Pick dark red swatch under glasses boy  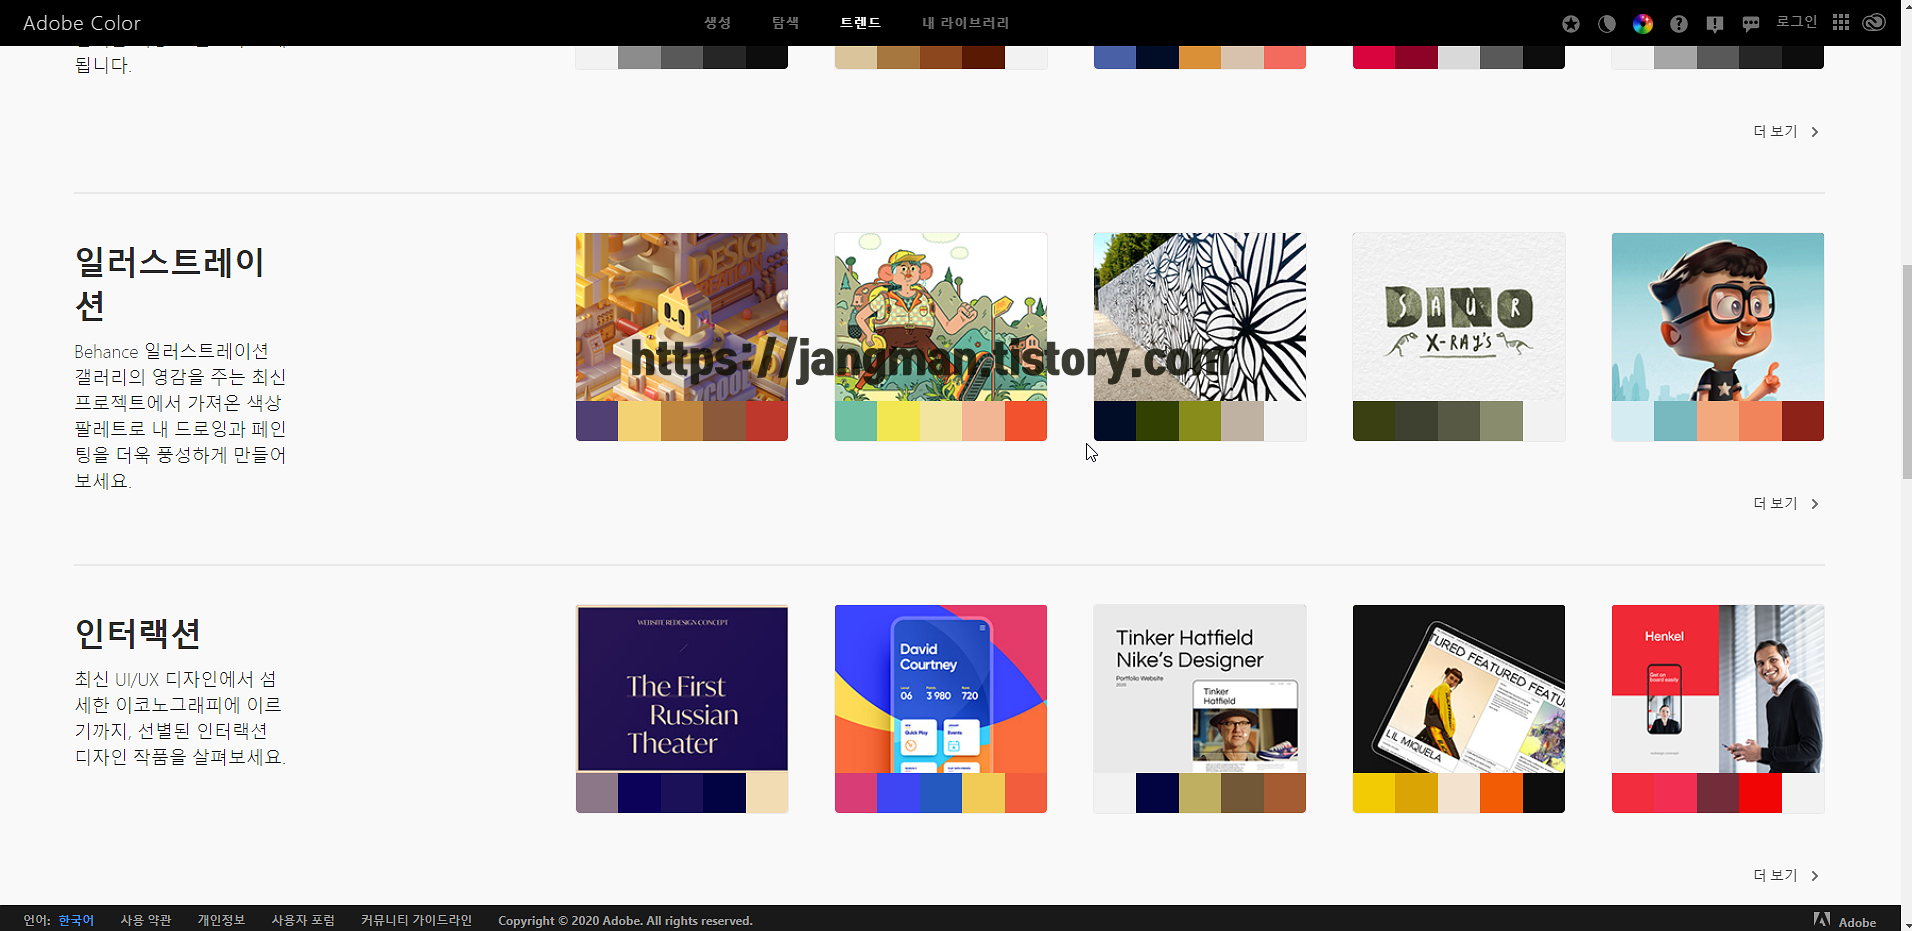[1803, 421]
